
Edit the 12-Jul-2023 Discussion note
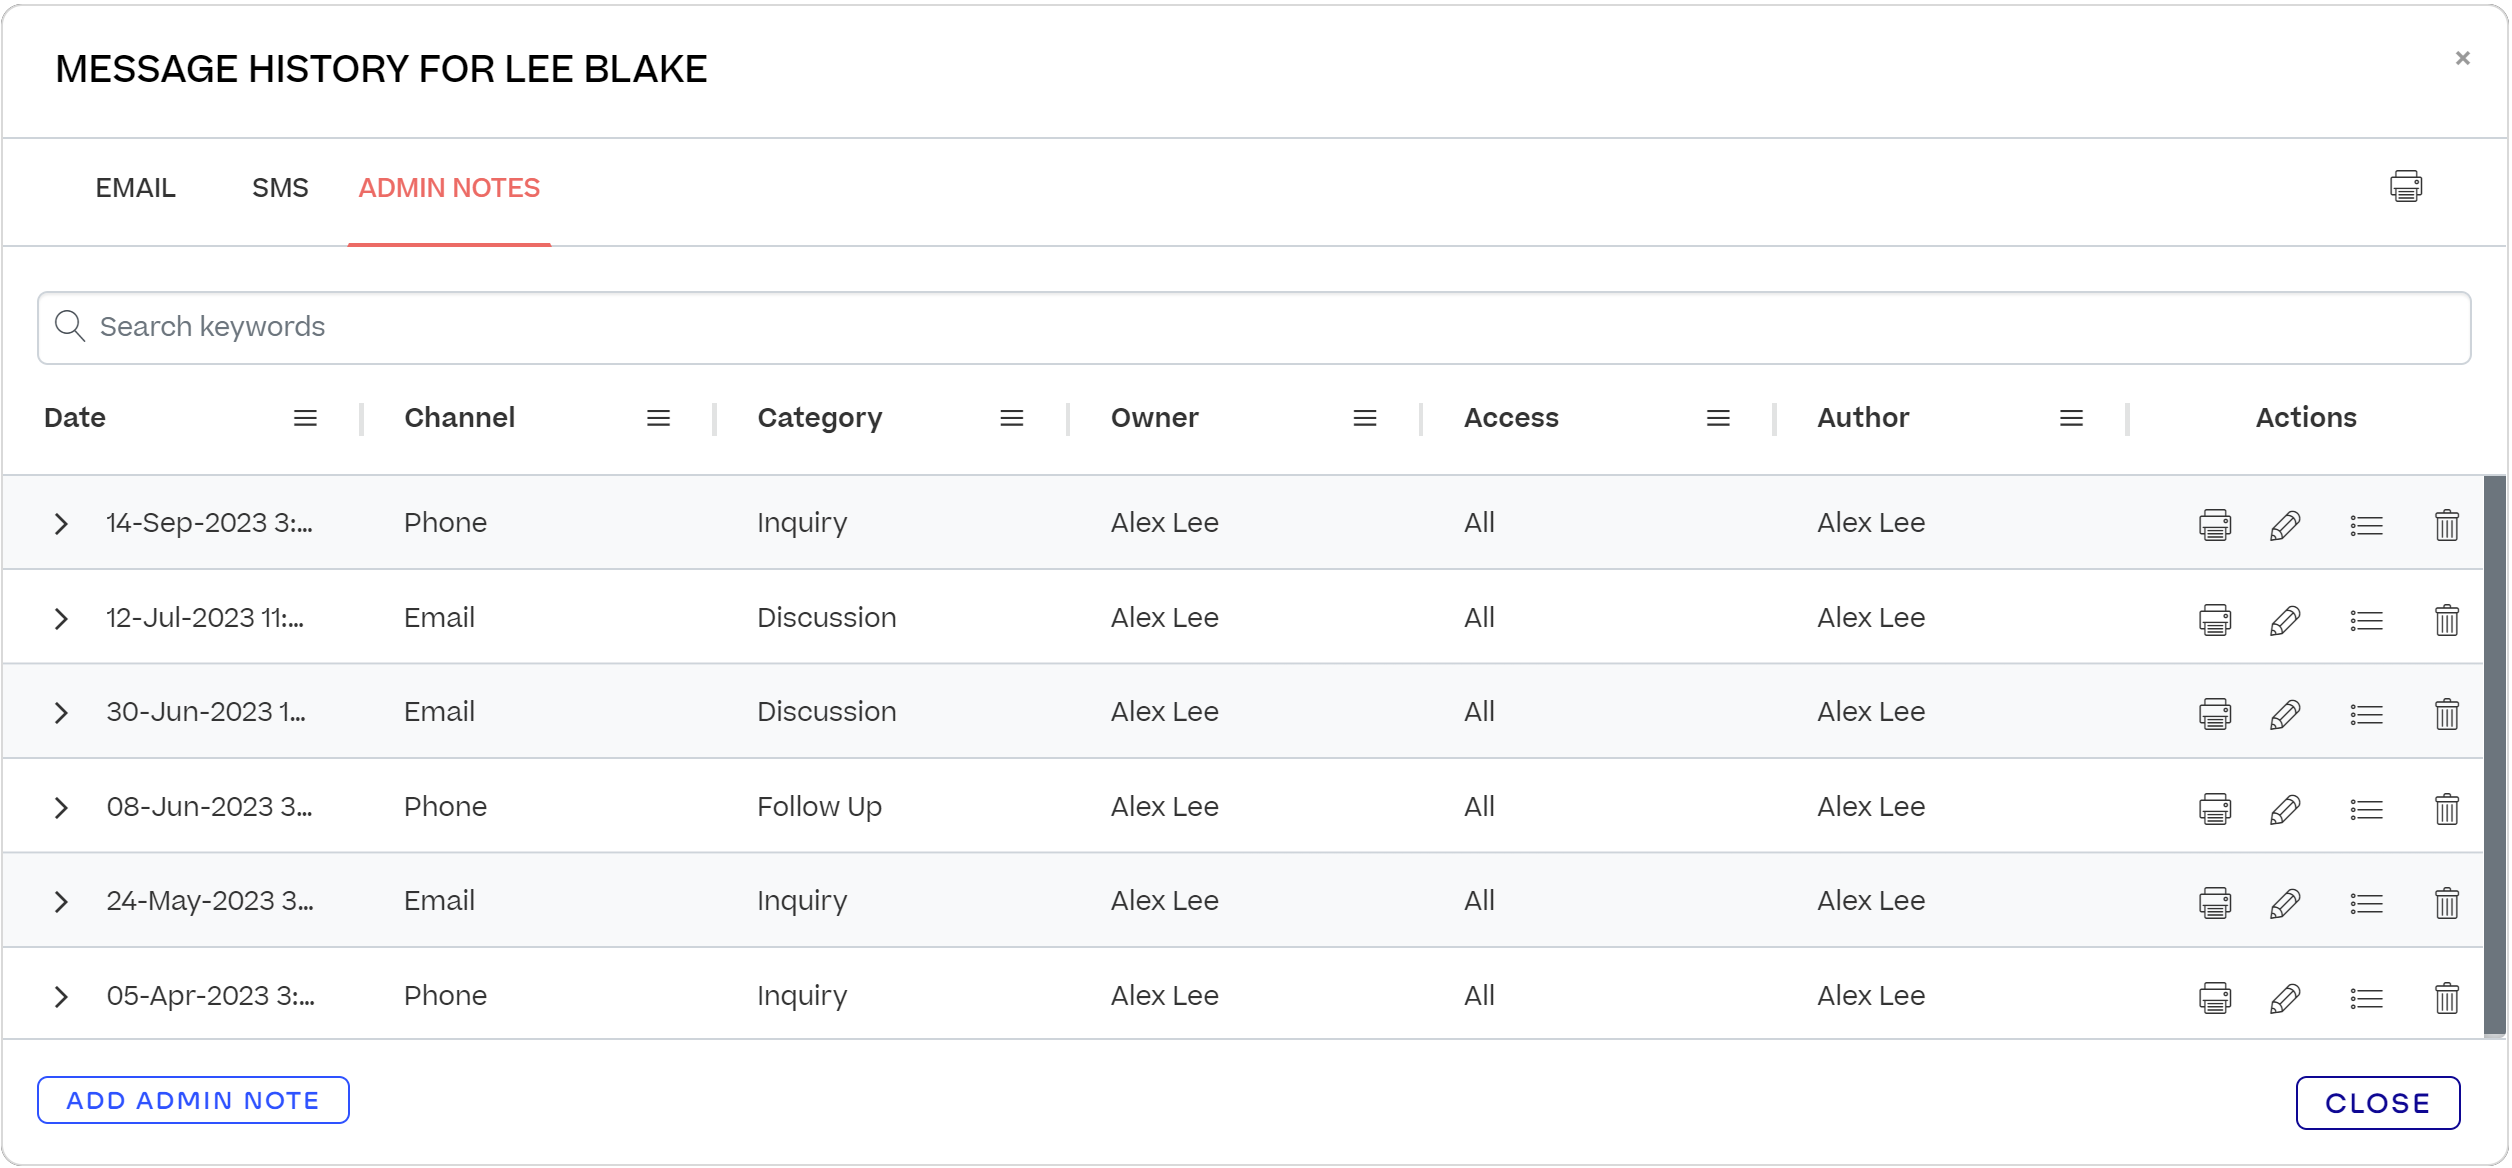2287,618
